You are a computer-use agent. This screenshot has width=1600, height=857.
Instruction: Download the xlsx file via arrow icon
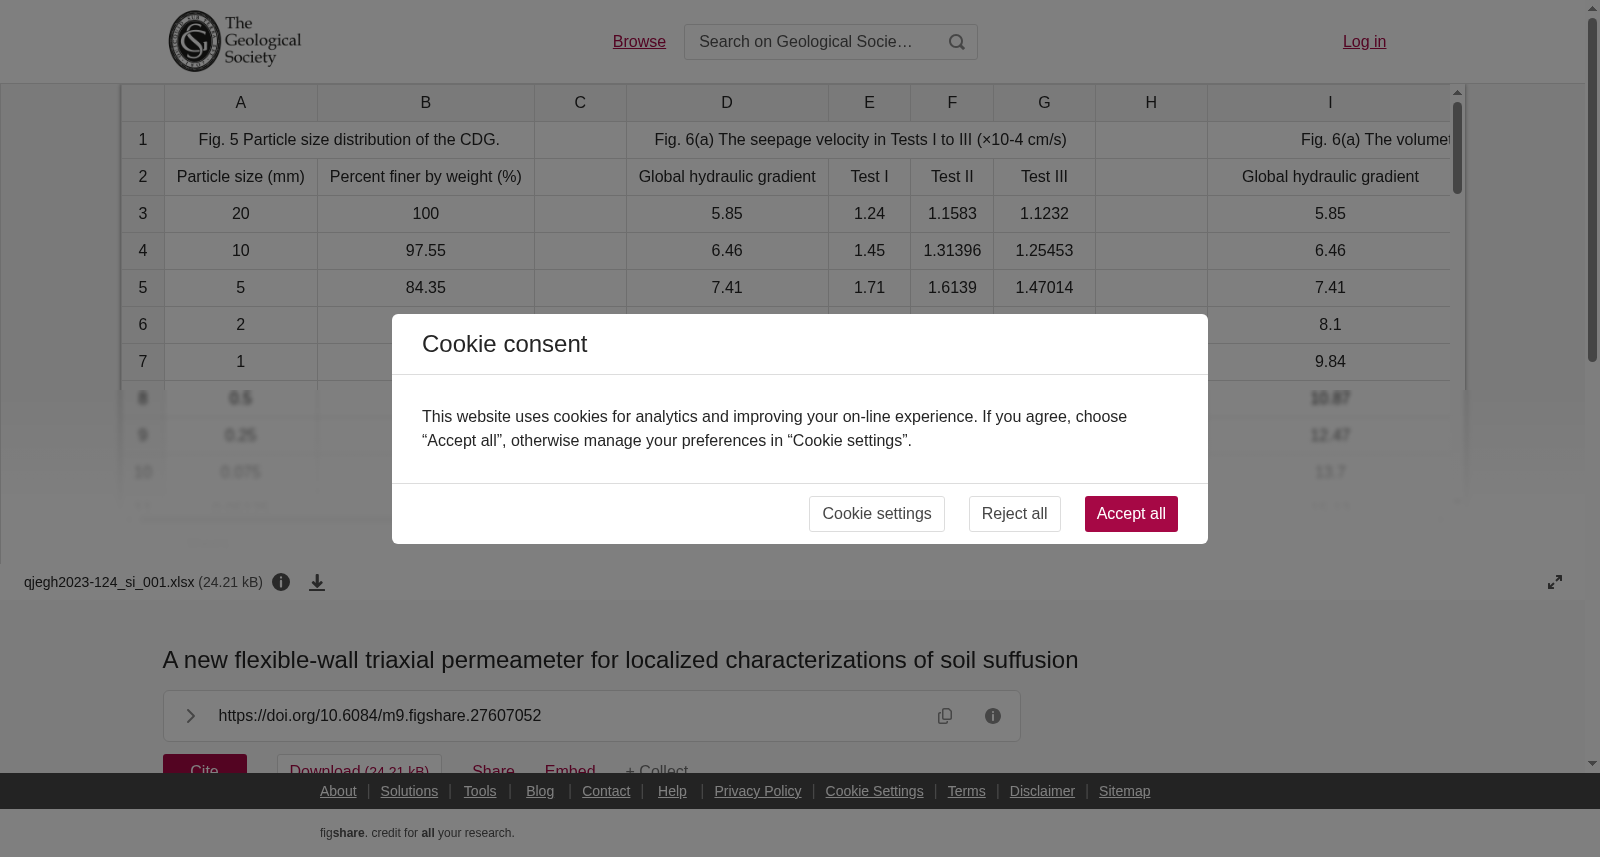tap(317, 582)
